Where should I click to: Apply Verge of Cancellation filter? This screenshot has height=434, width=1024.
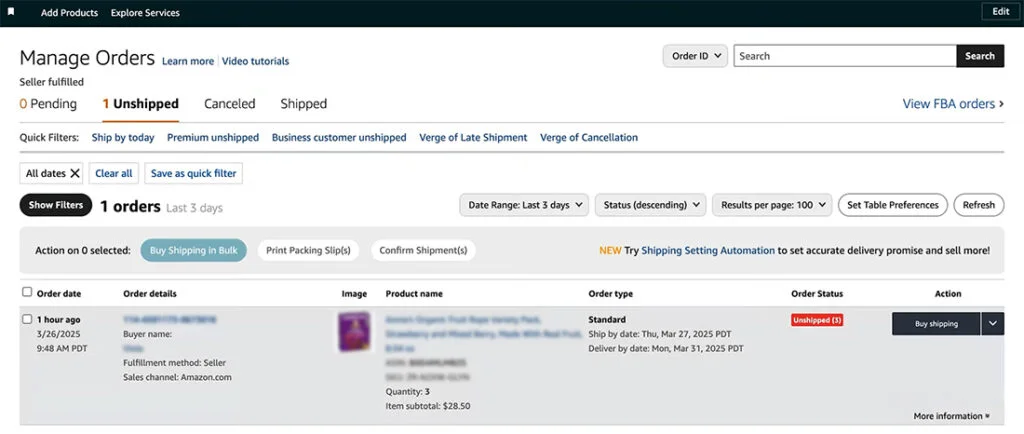pyautogui.click(x=589, y=138)
